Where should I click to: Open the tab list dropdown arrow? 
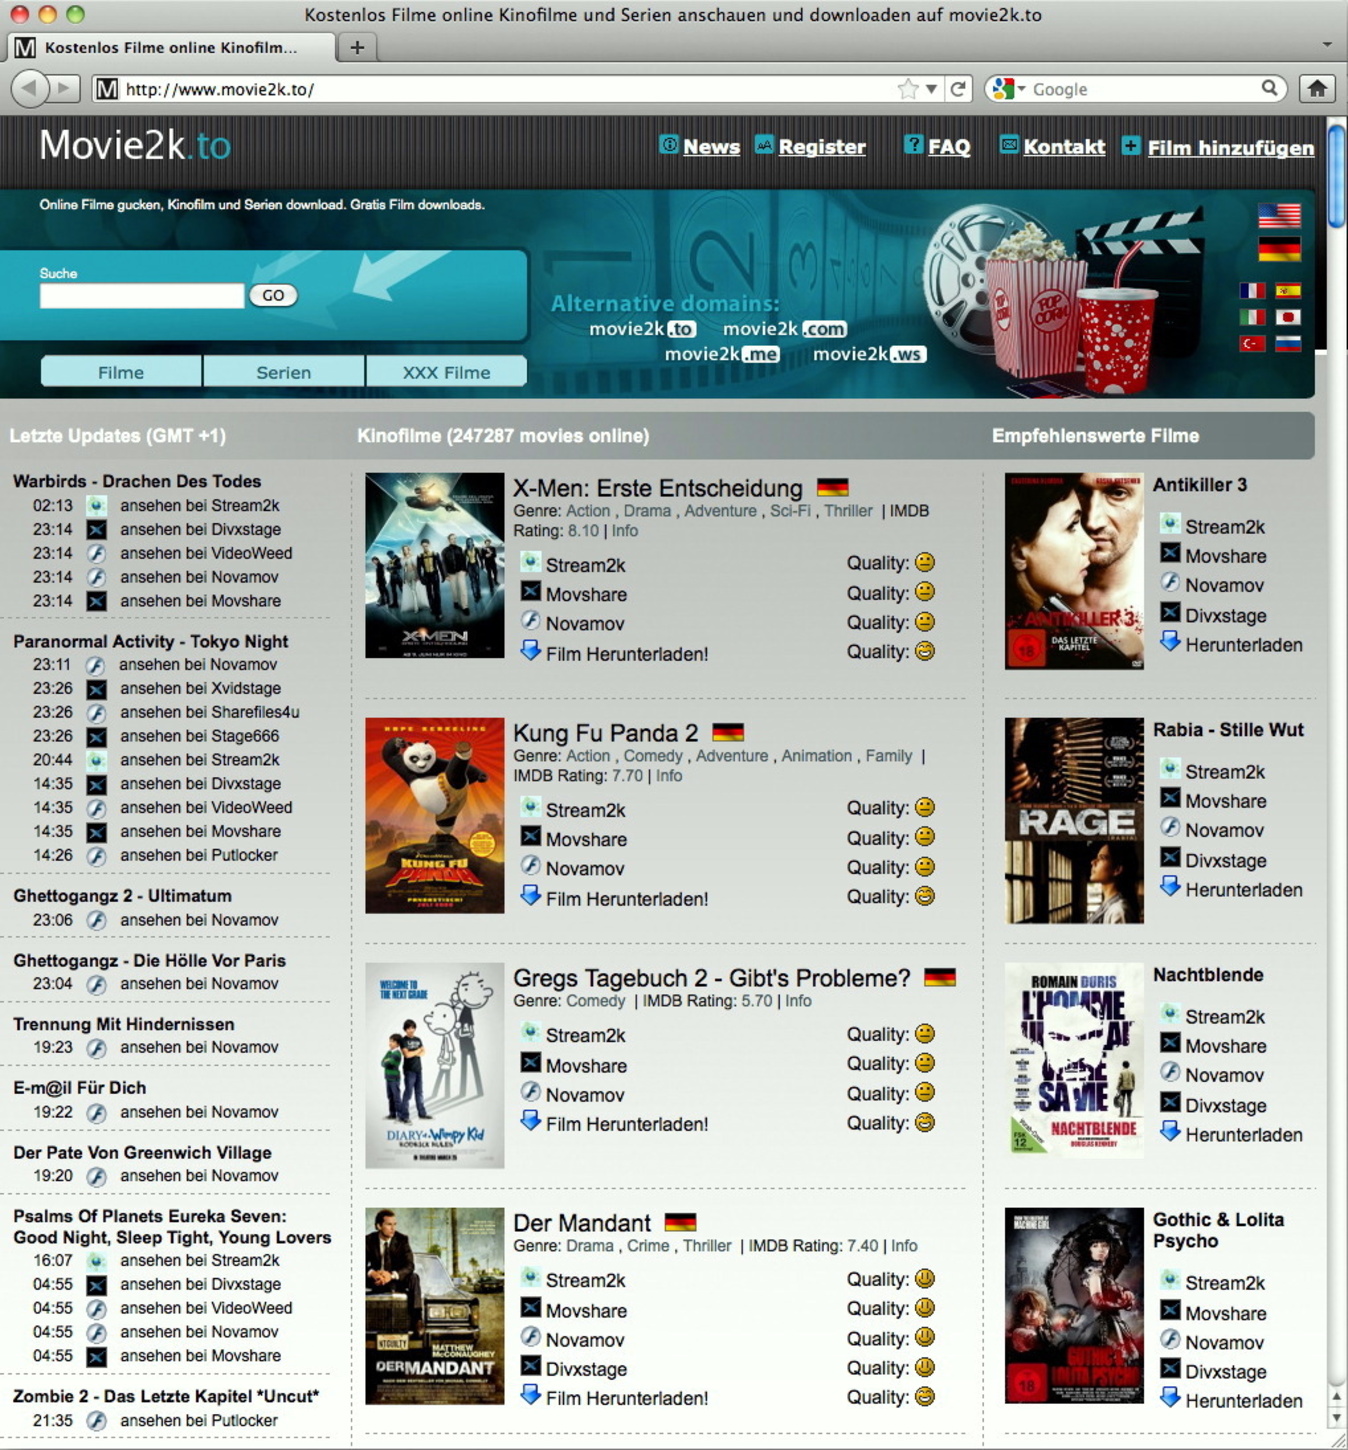[x=1327, y=44]
